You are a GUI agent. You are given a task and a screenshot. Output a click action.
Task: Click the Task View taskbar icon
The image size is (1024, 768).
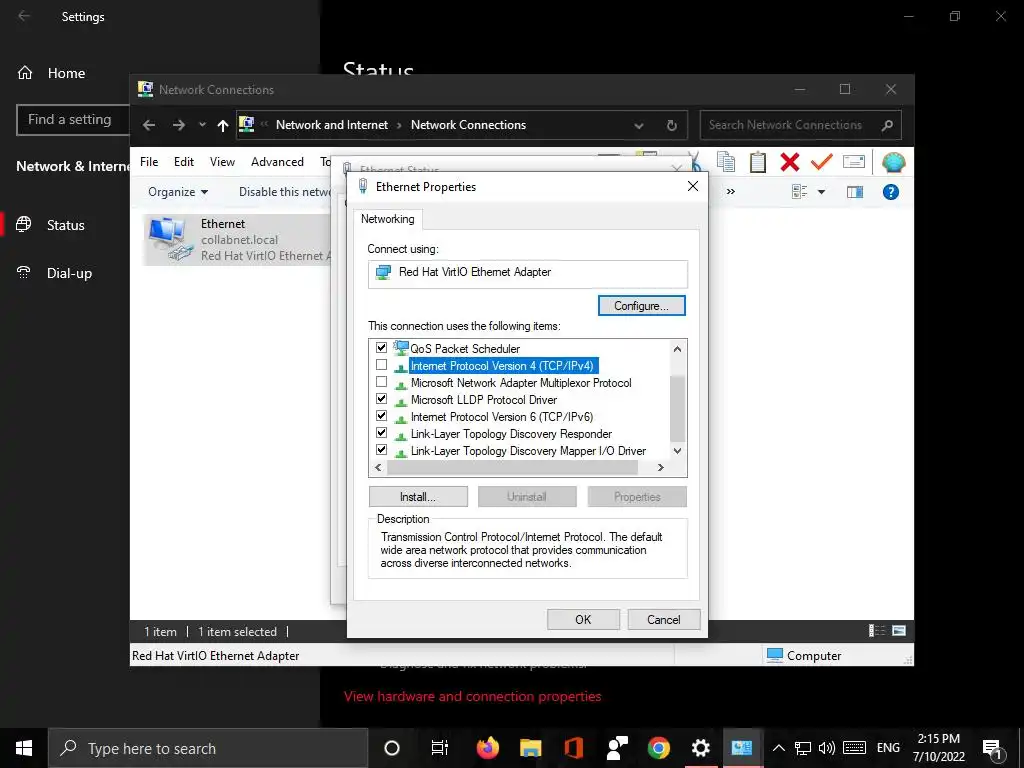tap(440, 748)
